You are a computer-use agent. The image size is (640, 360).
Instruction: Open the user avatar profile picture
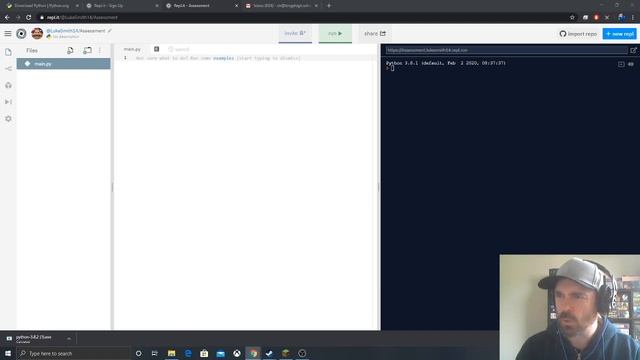point(37,33)
